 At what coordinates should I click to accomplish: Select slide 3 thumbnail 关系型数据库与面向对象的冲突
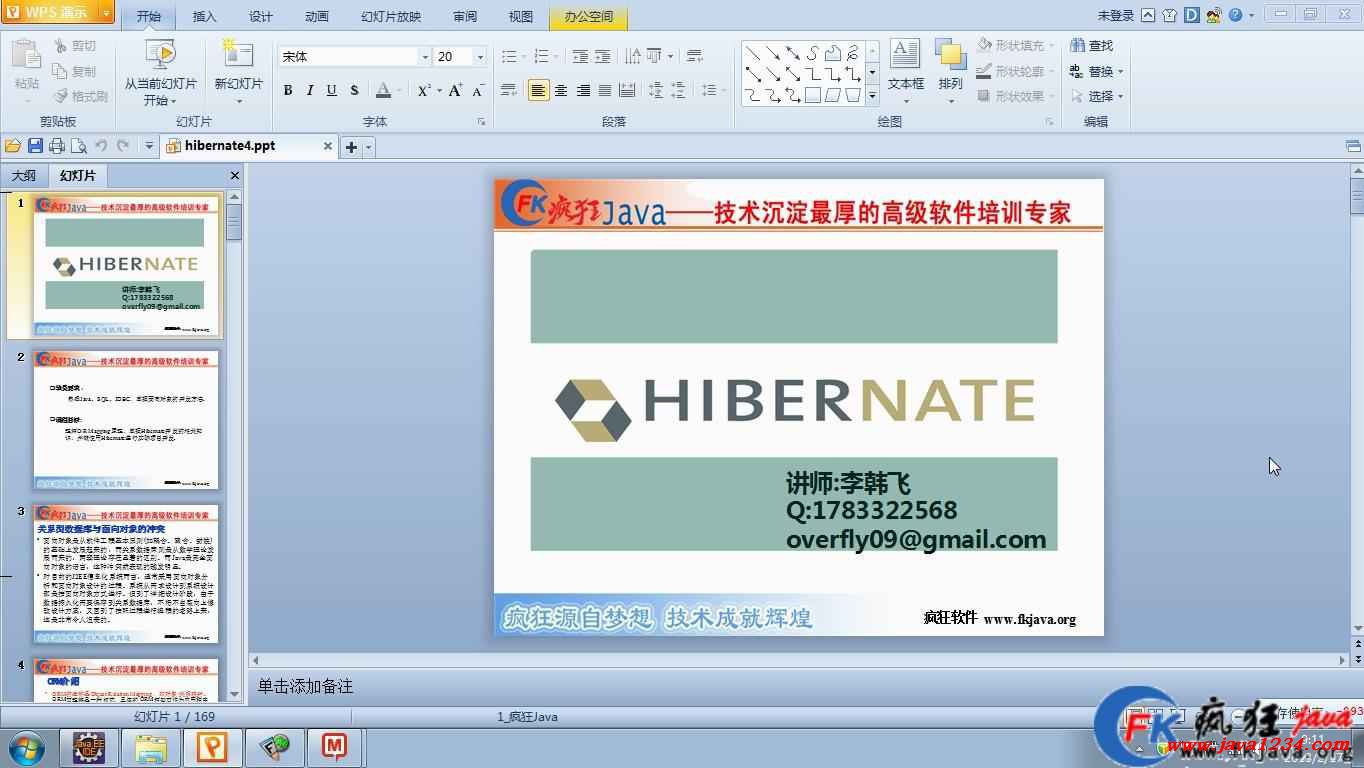(x=126, y=574)
